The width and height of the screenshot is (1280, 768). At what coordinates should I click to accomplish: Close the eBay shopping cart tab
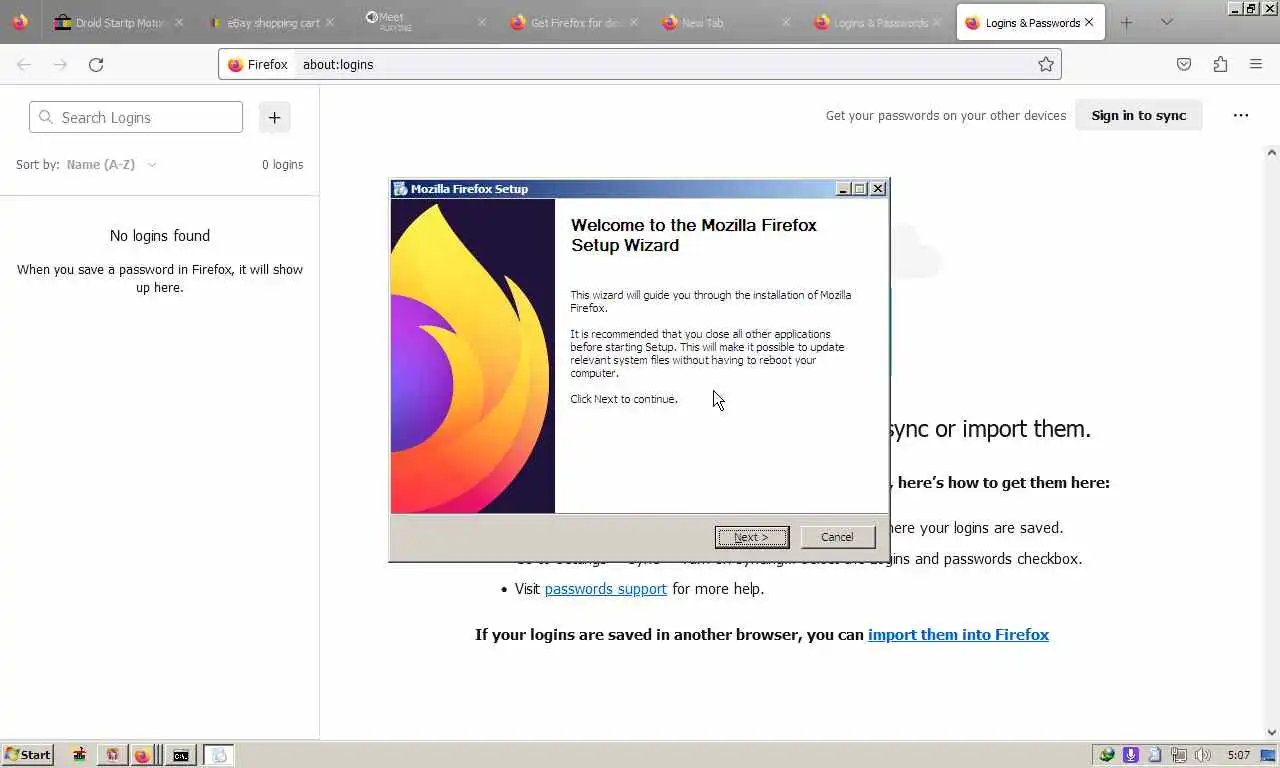pos(330,22)
